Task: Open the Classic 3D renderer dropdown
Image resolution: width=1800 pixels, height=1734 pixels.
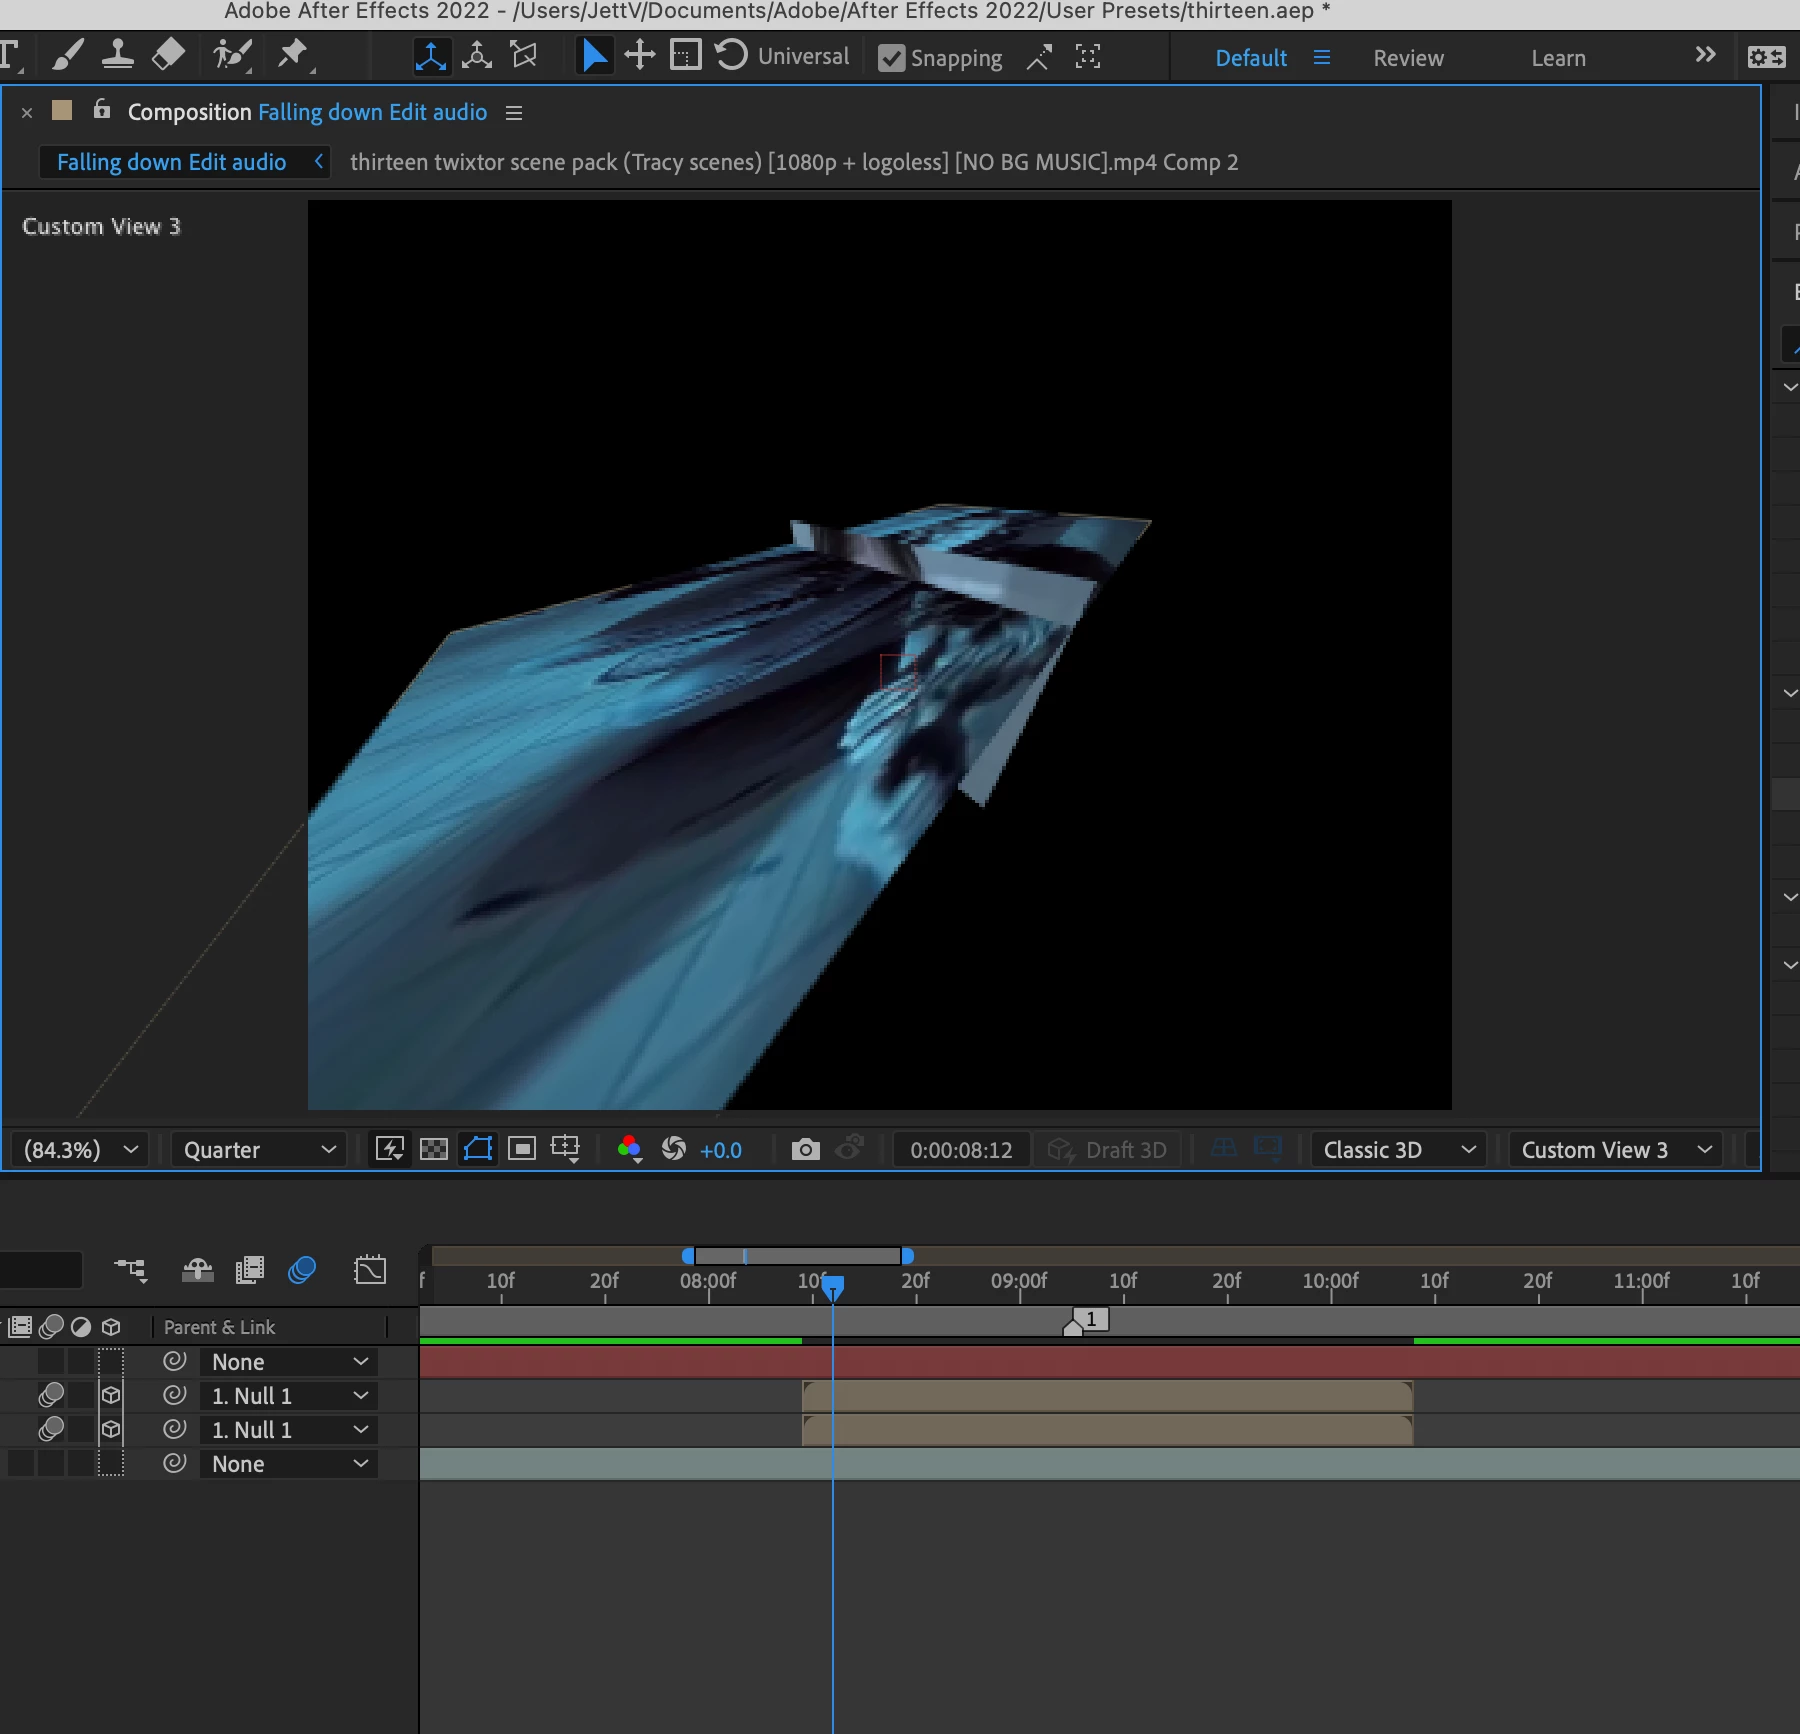Action: pos(1398,1150)
